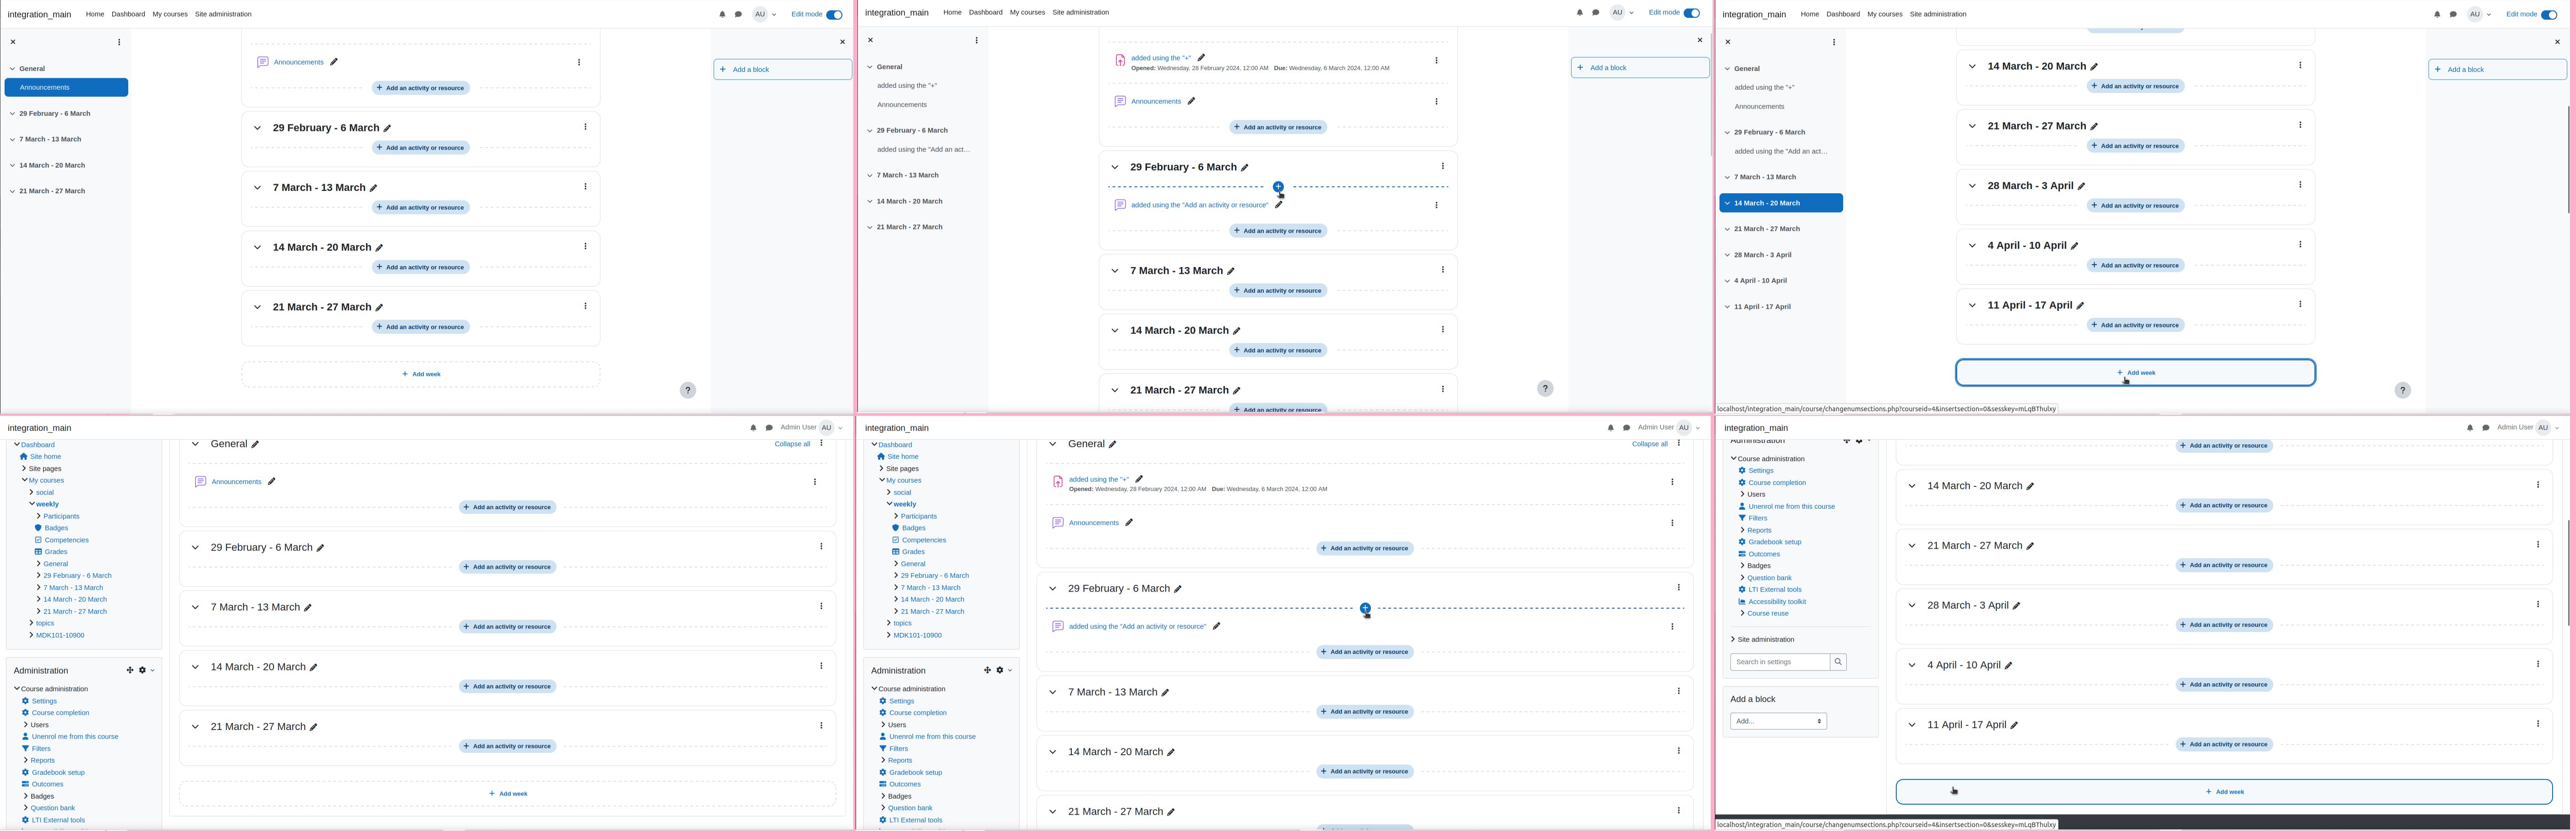The image size is (2576, 839).
Task: Click Filters funnel icon in bottom-left panel
Action: tap(25, 749)
